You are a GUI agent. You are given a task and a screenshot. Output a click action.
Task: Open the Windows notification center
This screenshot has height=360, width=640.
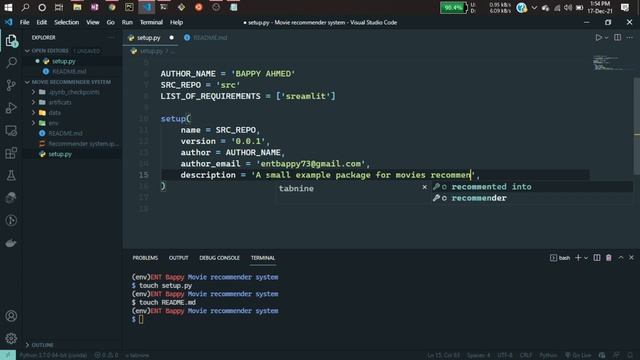pyautogui.click(x=624, y=7)
